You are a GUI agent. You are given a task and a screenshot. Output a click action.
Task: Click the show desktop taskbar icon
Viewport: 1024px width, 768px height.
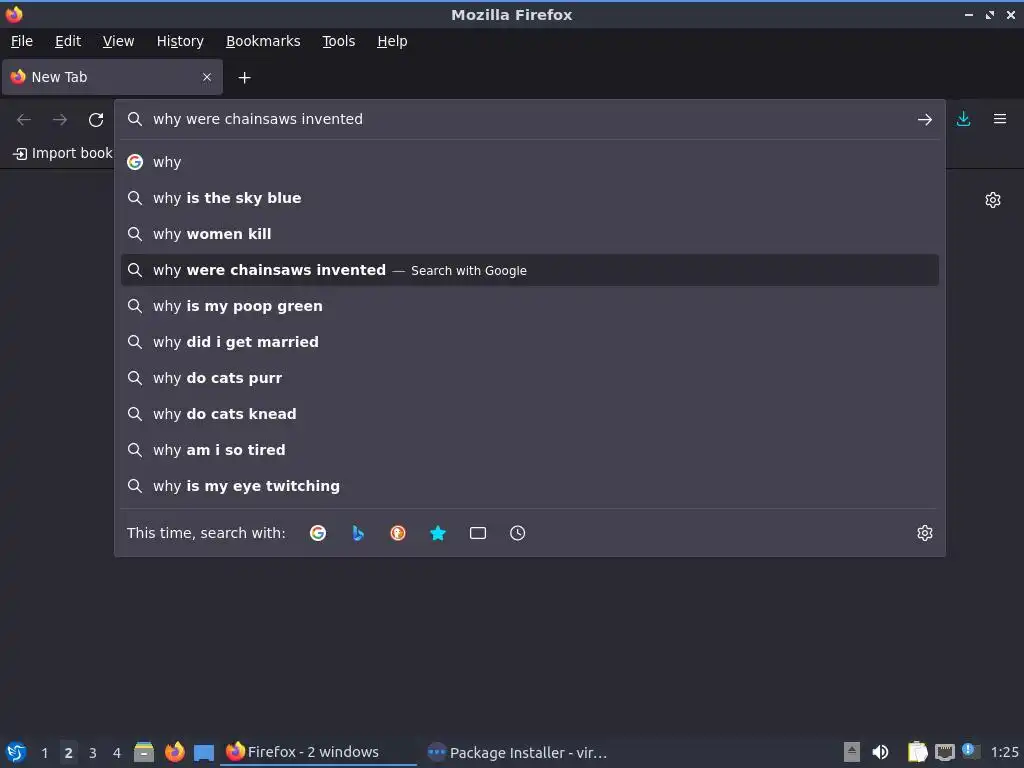tap(204, 752)
